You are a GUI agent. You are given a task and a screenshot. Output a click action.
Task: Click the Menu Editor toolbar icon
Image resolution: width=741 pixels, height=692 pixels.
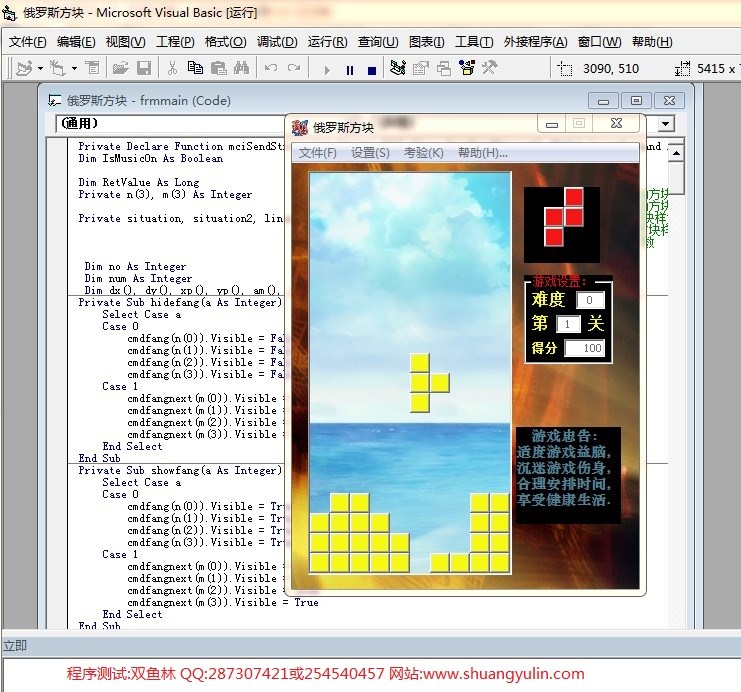coord(93,69)
